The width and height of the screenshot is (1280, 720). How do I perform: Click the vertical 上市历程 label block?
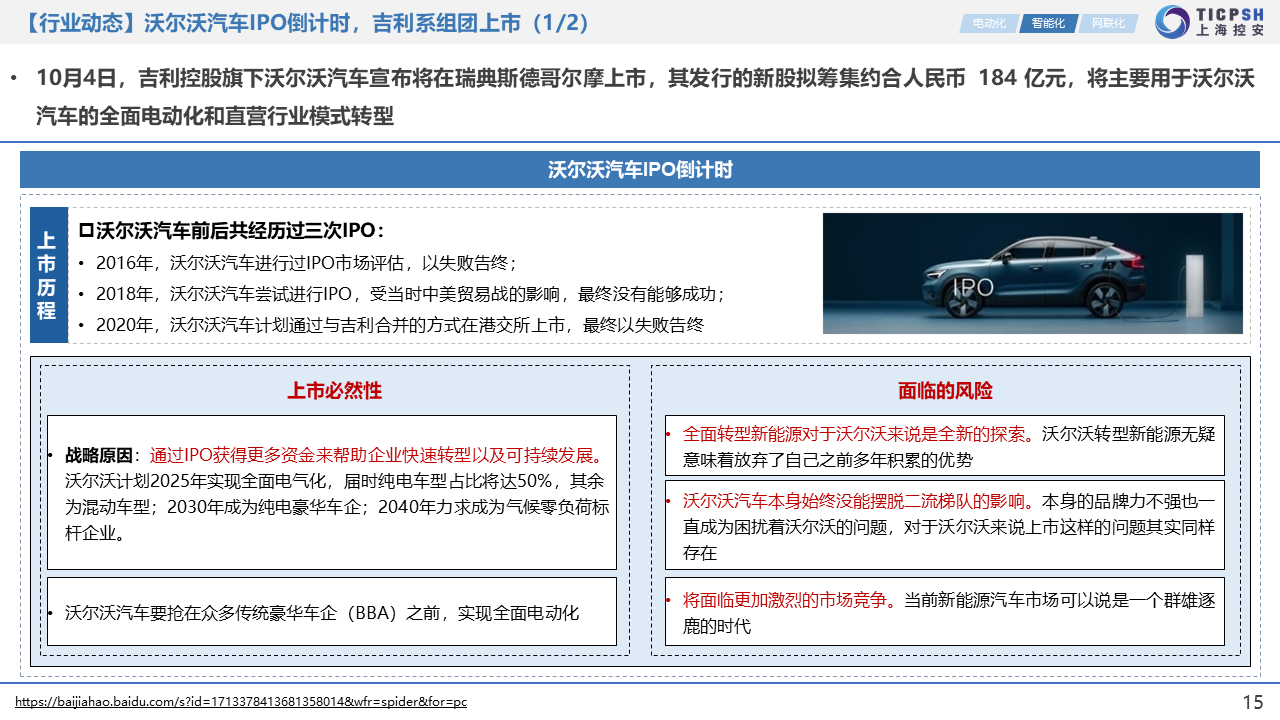pyautogui.click(x=47, y=275)
